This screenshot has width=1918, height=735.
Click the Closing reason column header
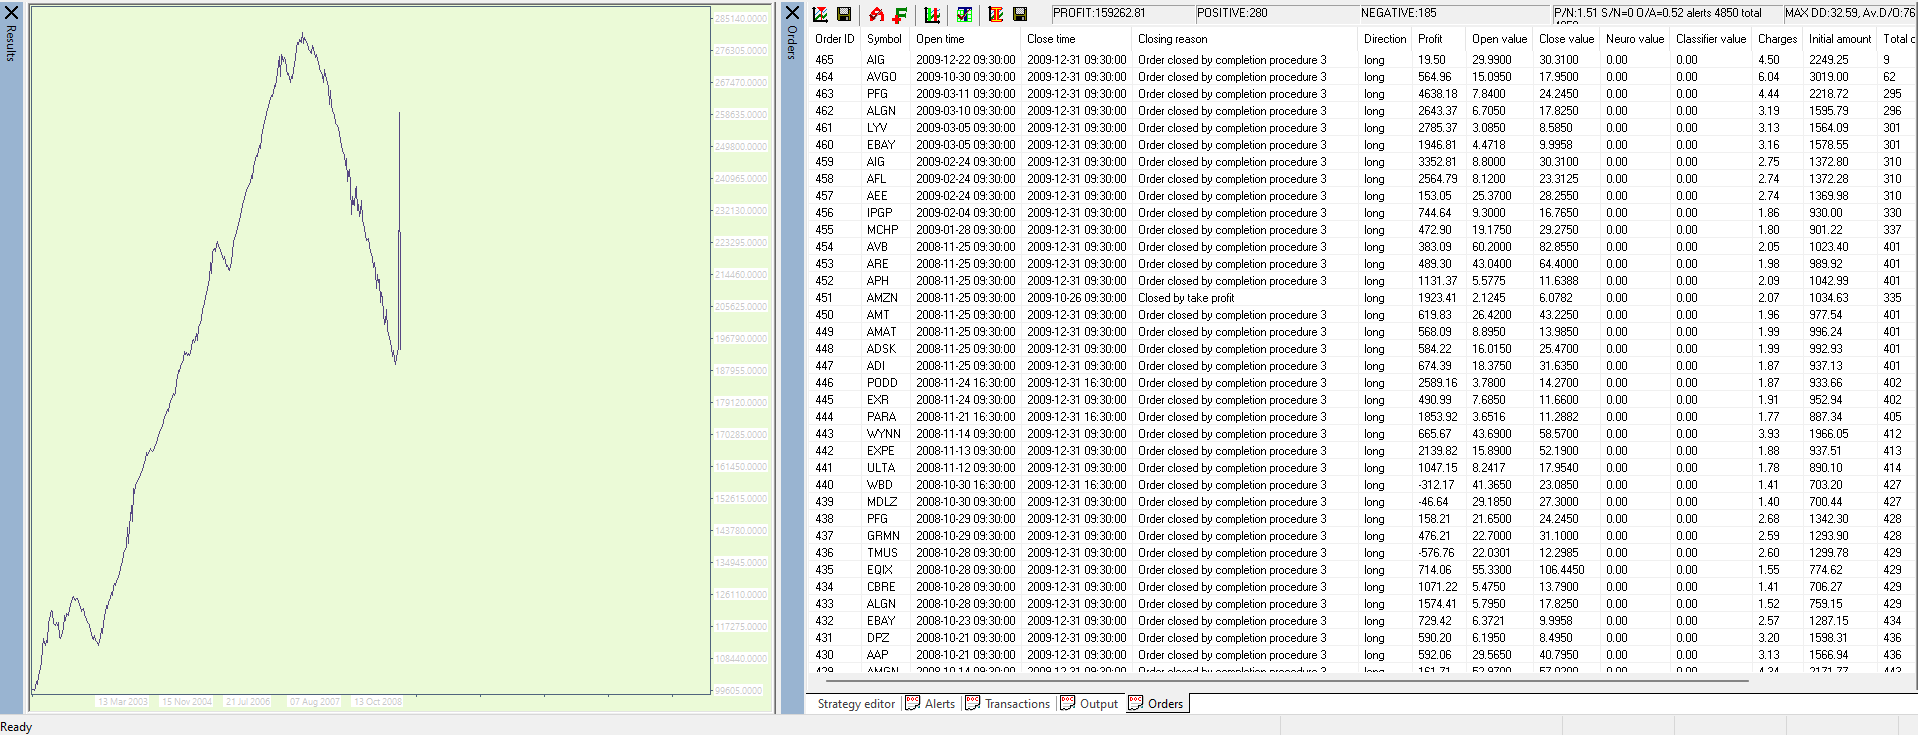(x=1172, y=39)
